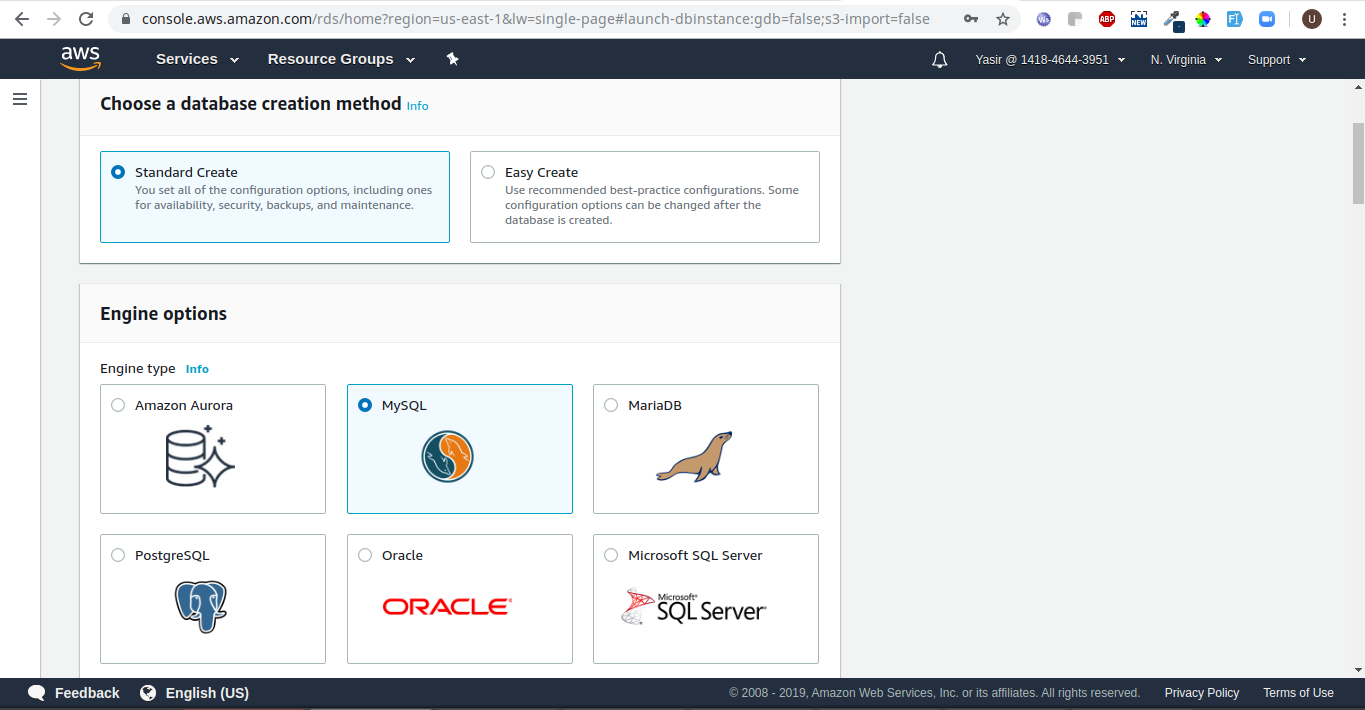The width and height of the screenshot is (1365, 710).
Task: Click the purple Ws extension icon
Action: (x=1044, y=19)
